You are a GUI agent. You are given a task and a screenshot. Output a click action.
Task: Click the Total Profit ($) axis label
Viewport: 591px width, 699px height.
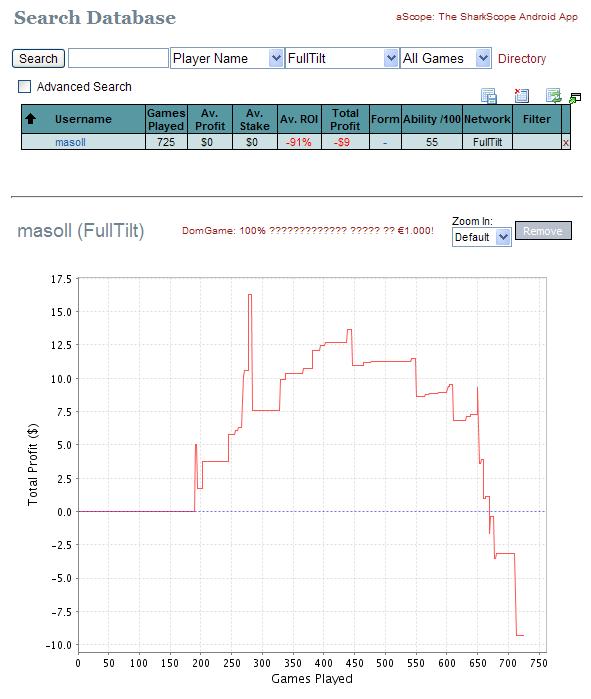(x=33, y=464)
